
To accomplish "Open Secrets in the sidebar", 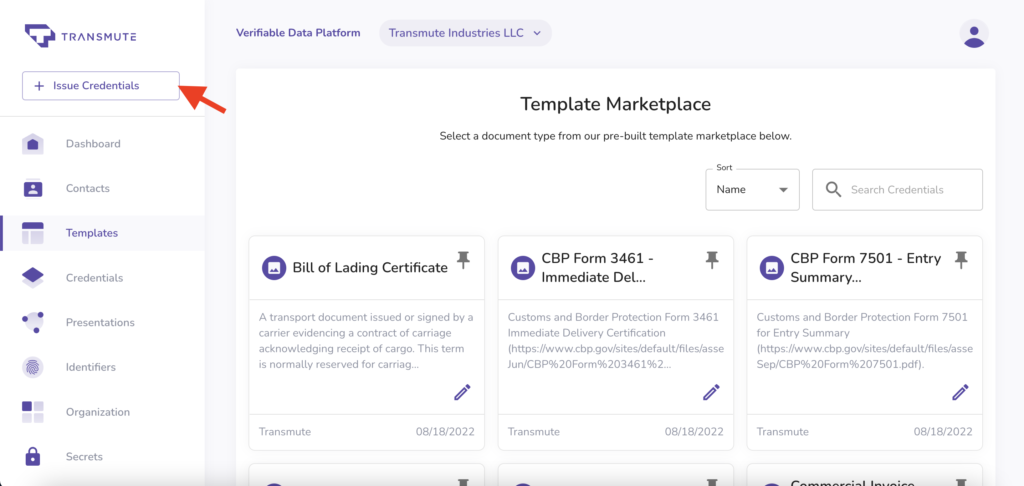I will 84,457.
